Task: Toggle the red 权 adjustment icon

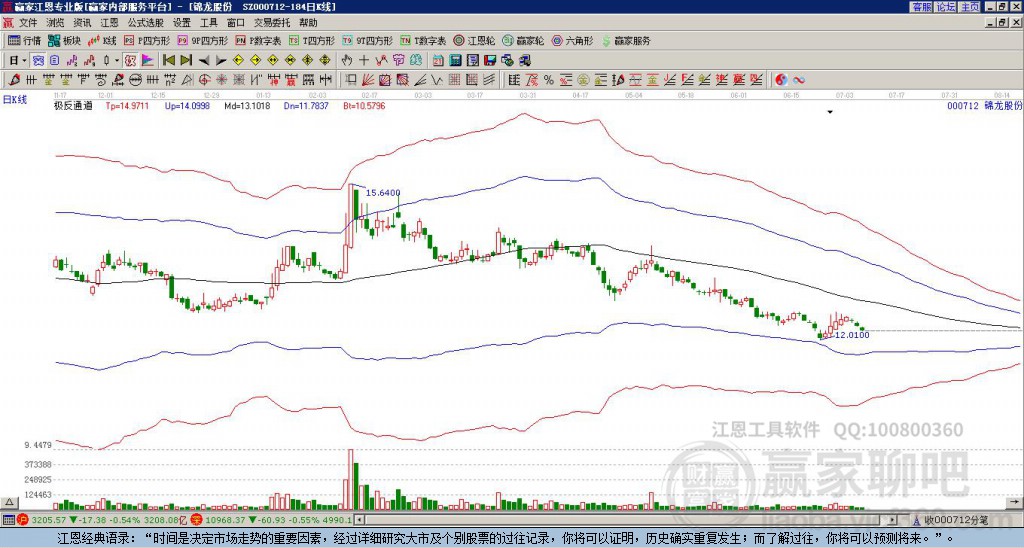Action: (x=130, y=61)
